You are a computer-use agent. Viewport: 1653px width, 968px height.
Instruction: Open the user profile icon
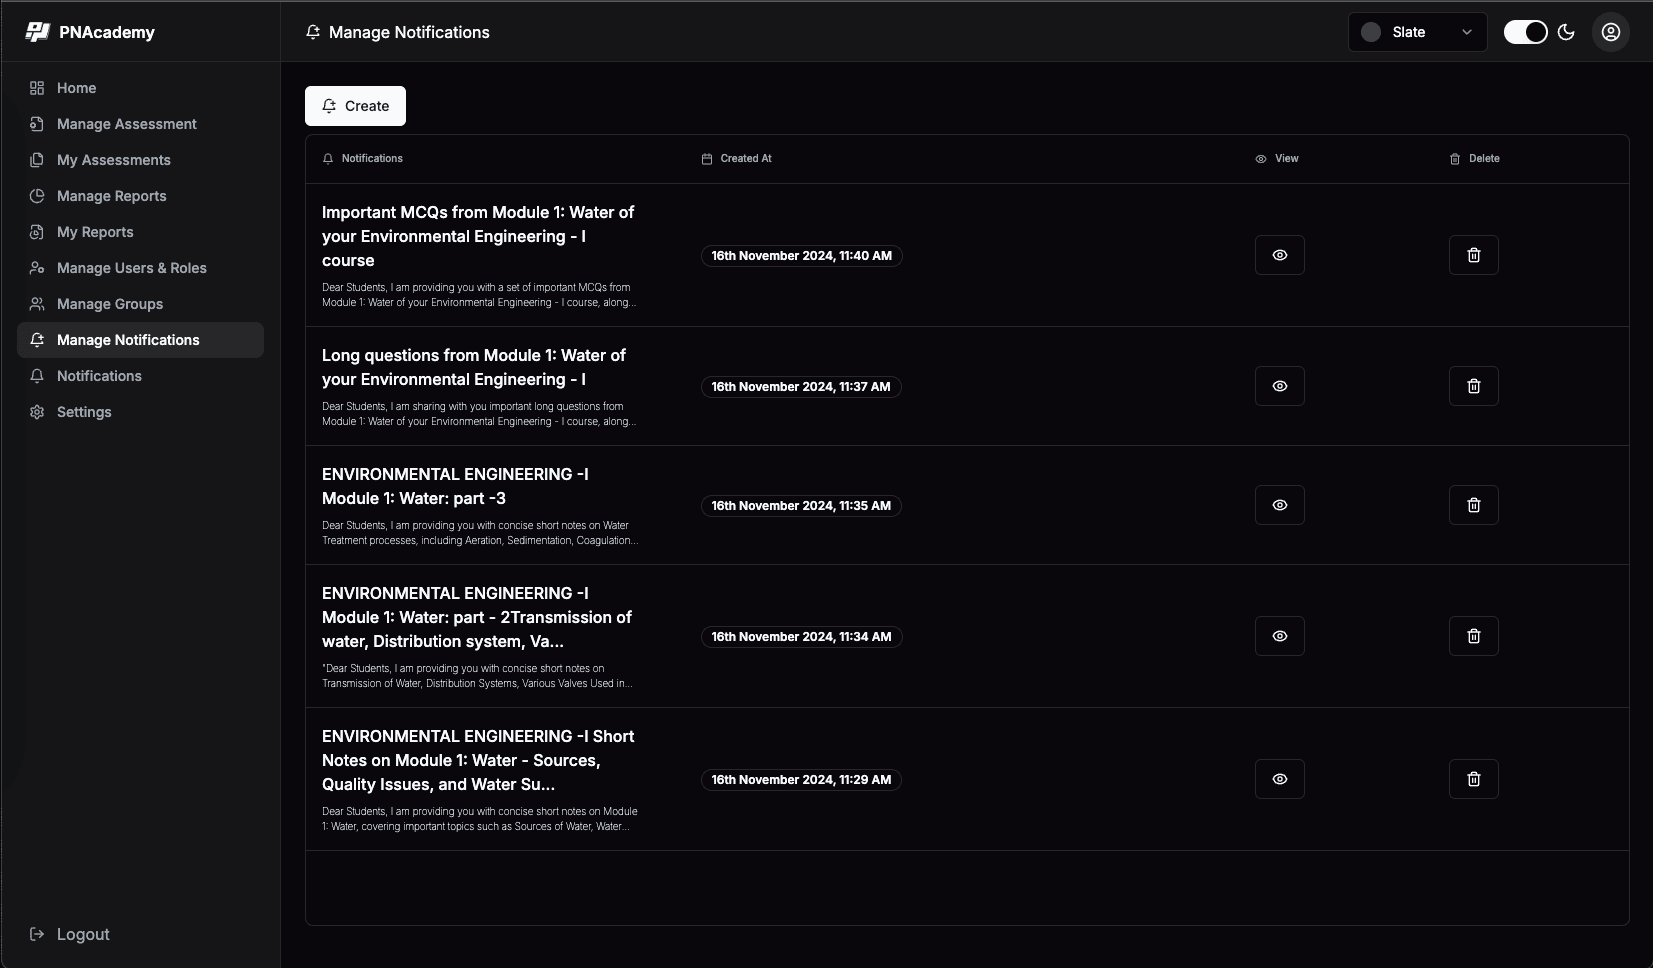coord(1610,32)
